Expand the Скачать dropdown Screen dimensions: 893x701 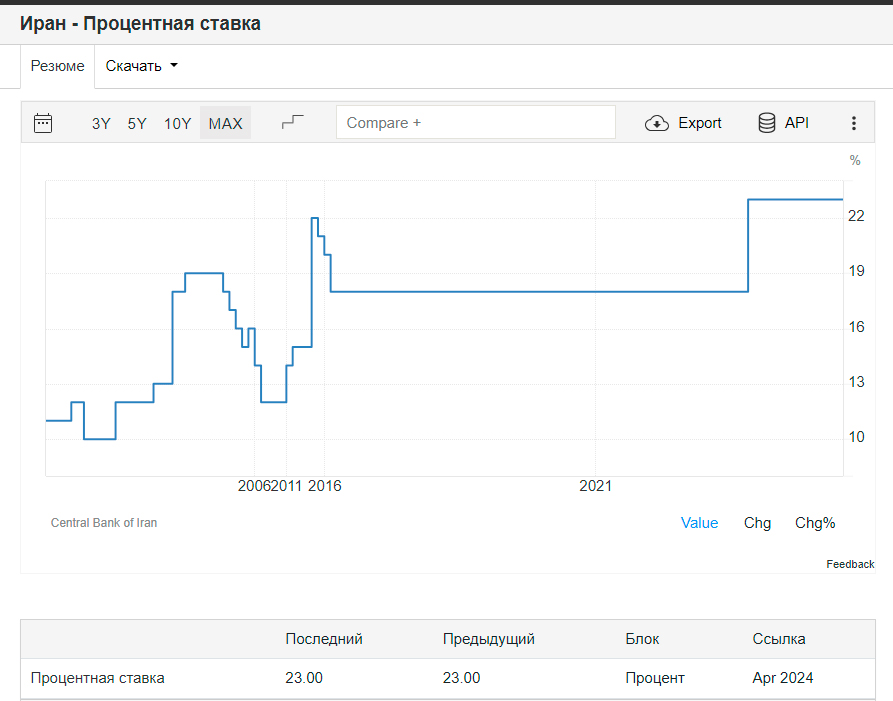tap(141, 66)
